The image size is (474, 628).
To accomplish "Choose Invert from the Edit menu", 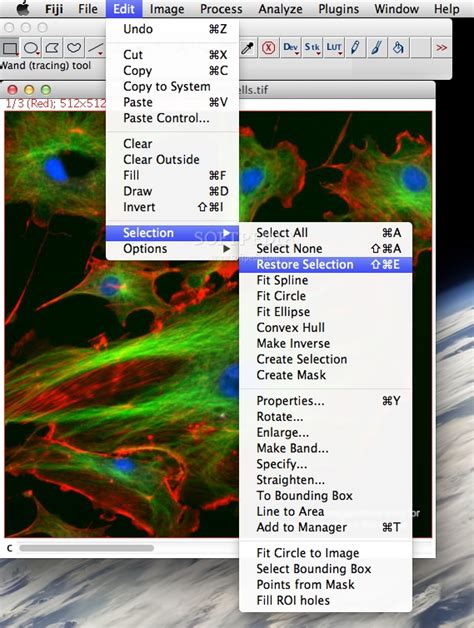I will (173, 207).
